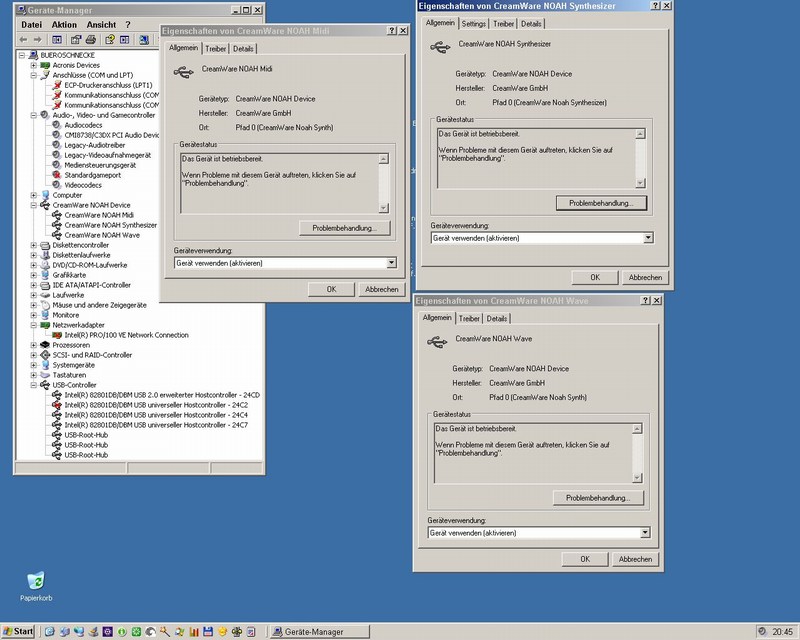This screenshot has height=640, width=800.
Task: Click the Prozessoren category icon
Action: 45,345
